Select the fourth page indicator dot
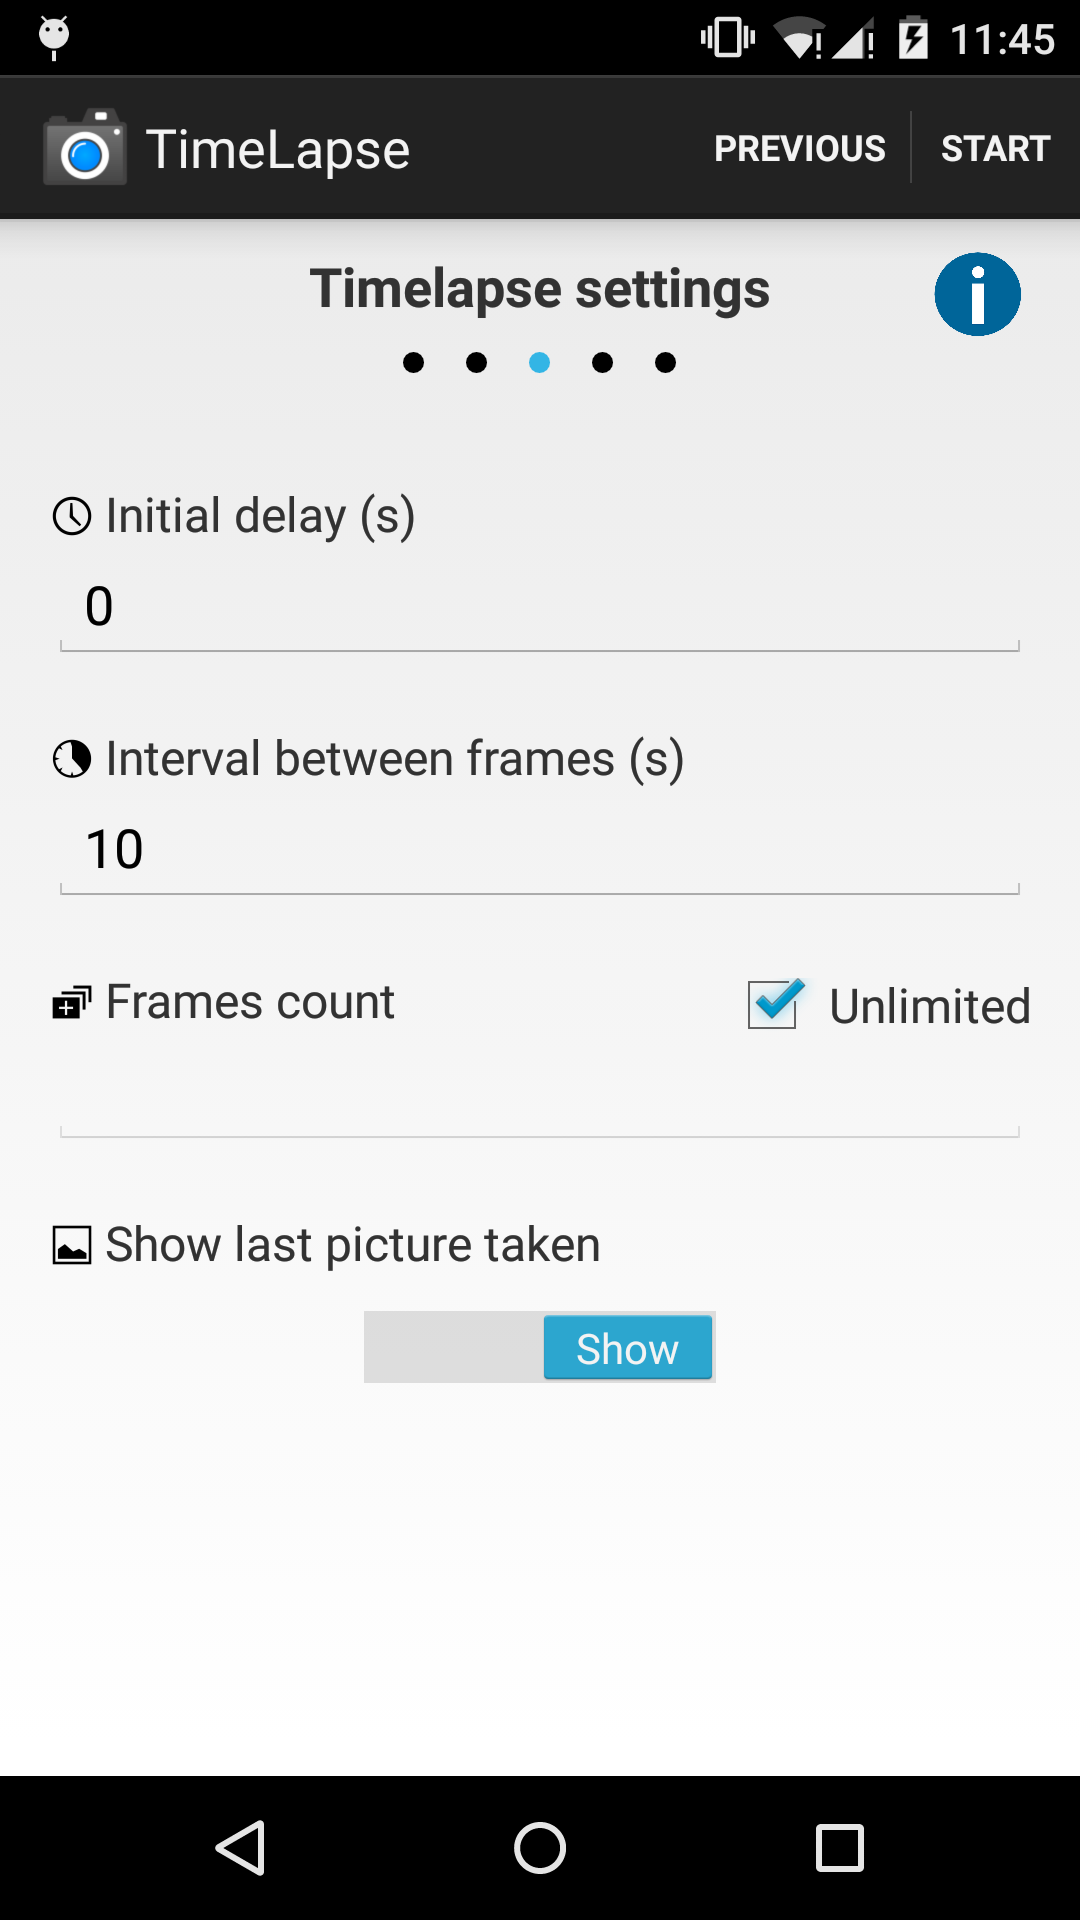This screenshot has height=1920, width=1080. (x=602, y=362)
